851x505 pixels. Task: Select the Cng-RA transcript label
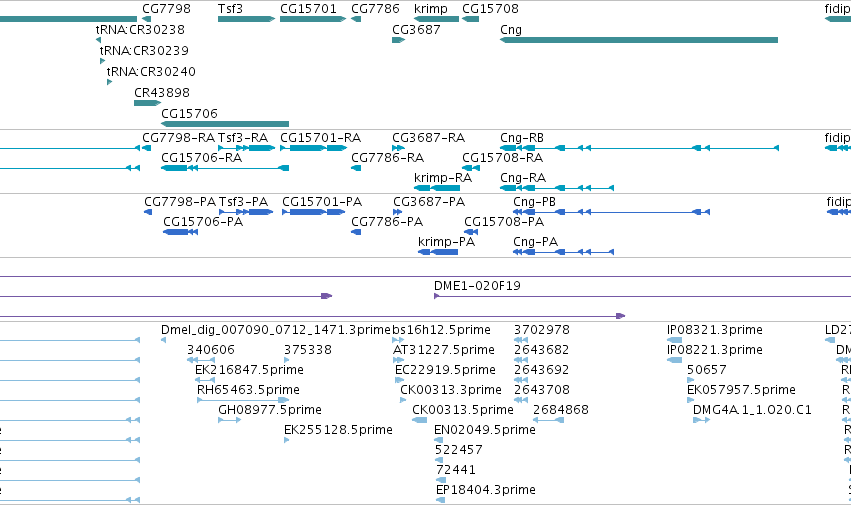(523, 178)
